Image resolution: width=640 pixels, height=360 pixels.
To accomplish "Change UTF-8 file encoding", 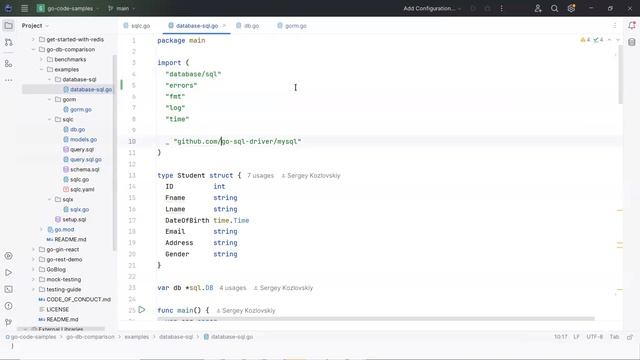I will (594, 337).
